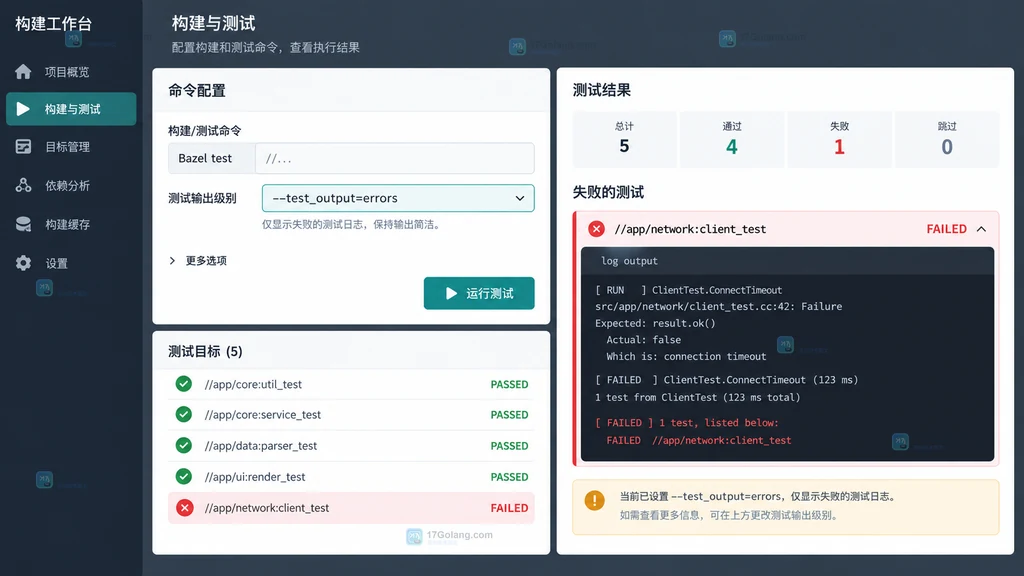The height and width of the screenshot is (576, 1024).
Task: Click the 失败 1 stat card
Action: pyautogui.click(x=839, y=139)
